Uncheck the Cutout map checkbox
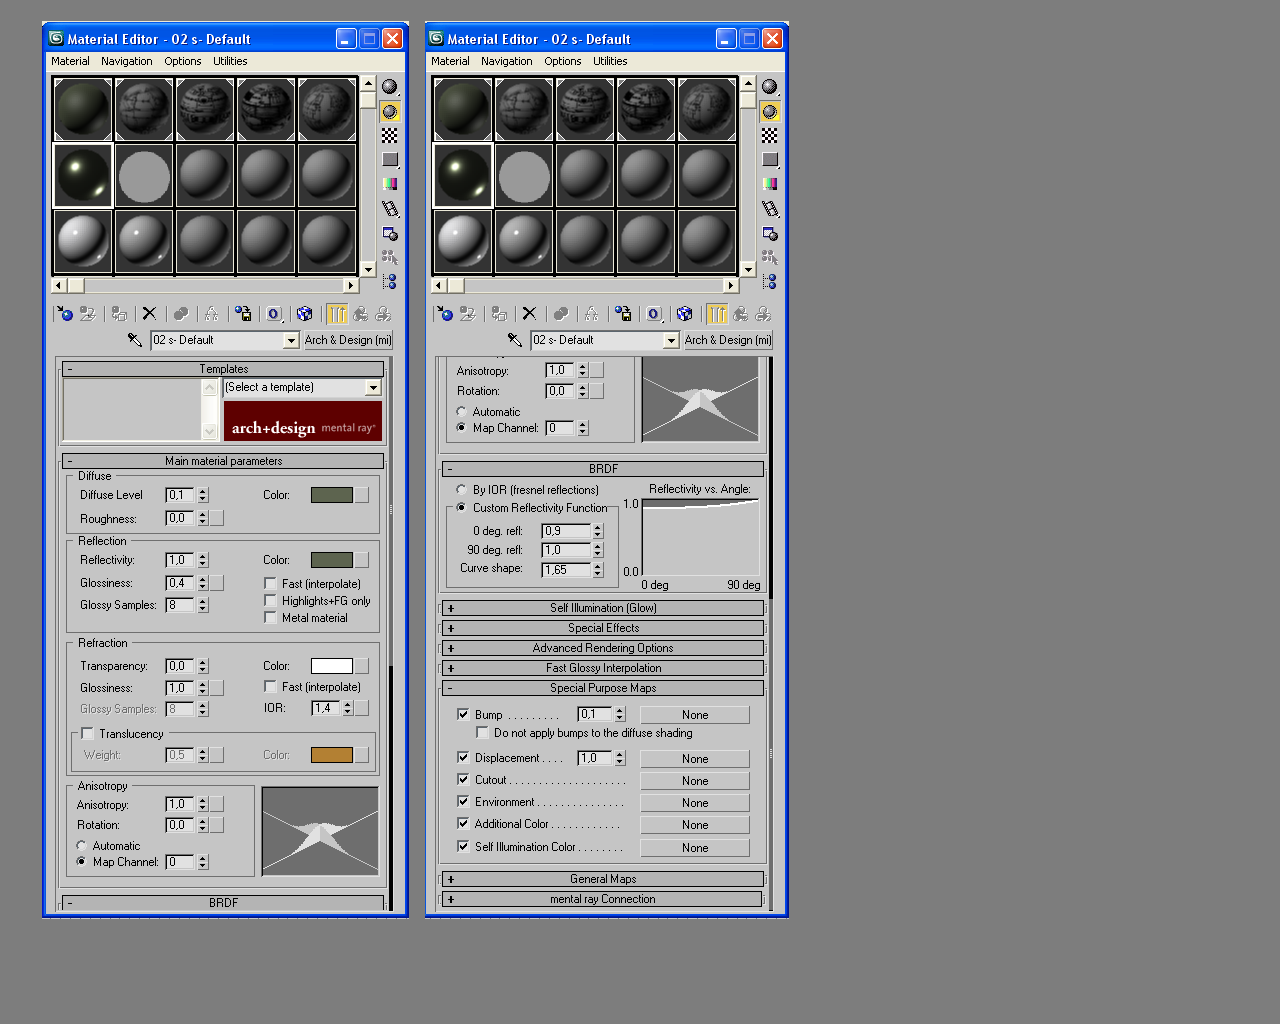The image size is (1280, 1024). pyautogui.click(x=463, y=779)
